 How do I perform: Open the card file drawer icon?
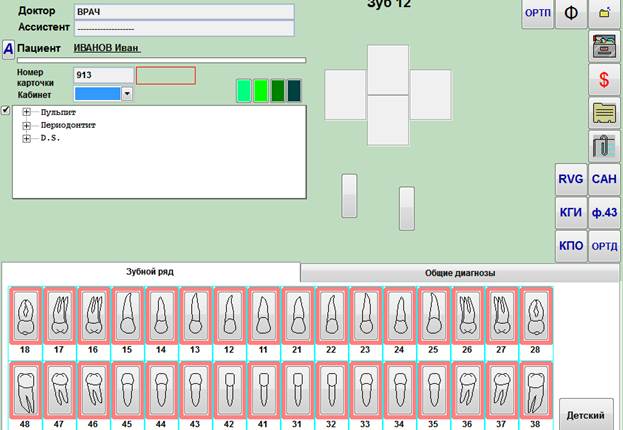tap(604, 44)
